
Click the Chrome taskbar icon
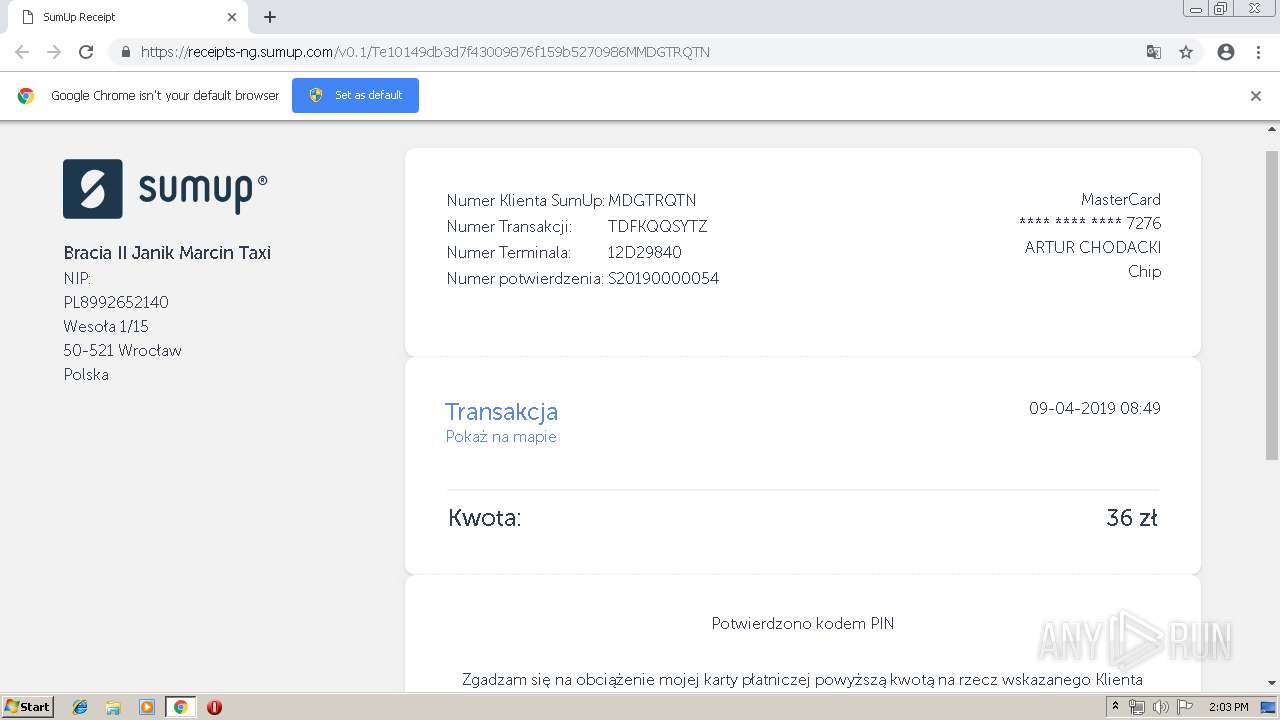point(180,707)
